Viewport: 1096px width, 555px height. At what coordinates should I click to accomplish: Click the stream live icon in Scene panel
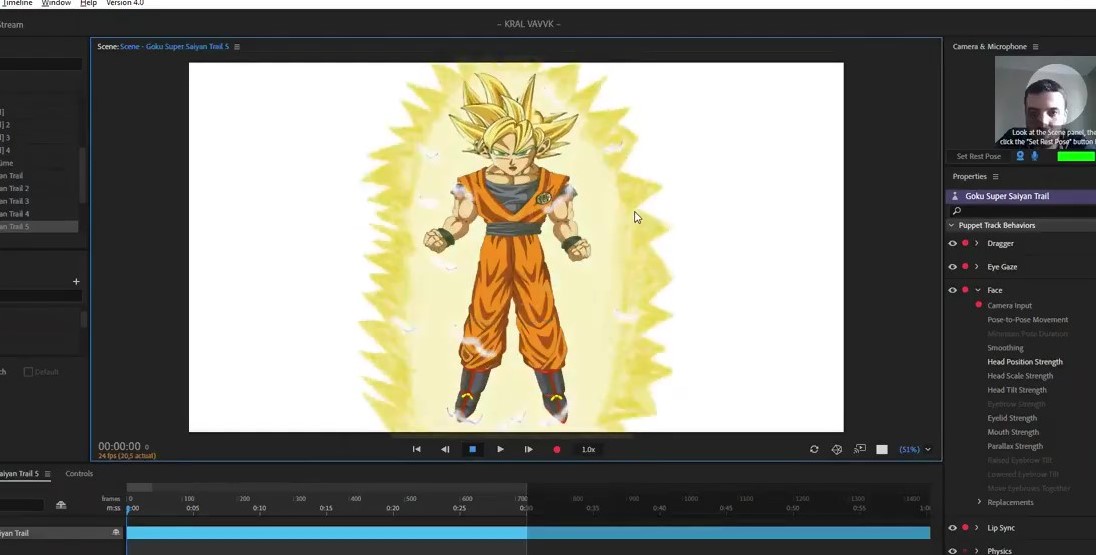860,449
